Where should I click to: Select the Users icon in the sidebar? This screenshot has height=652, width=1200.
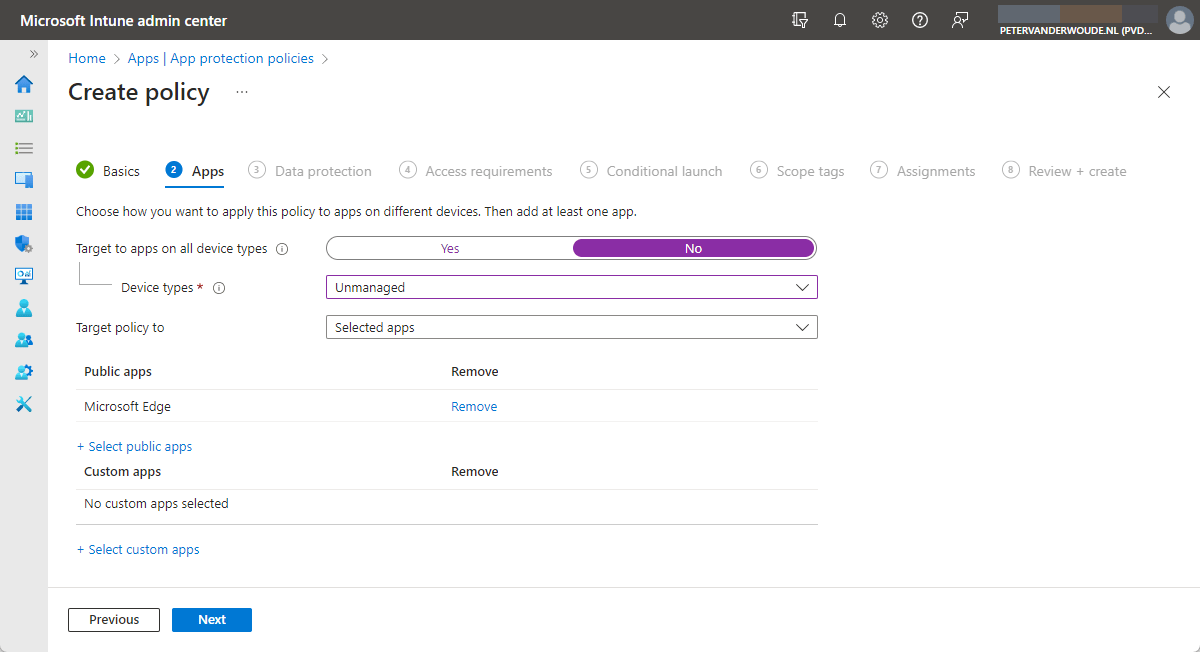point(23,308)
